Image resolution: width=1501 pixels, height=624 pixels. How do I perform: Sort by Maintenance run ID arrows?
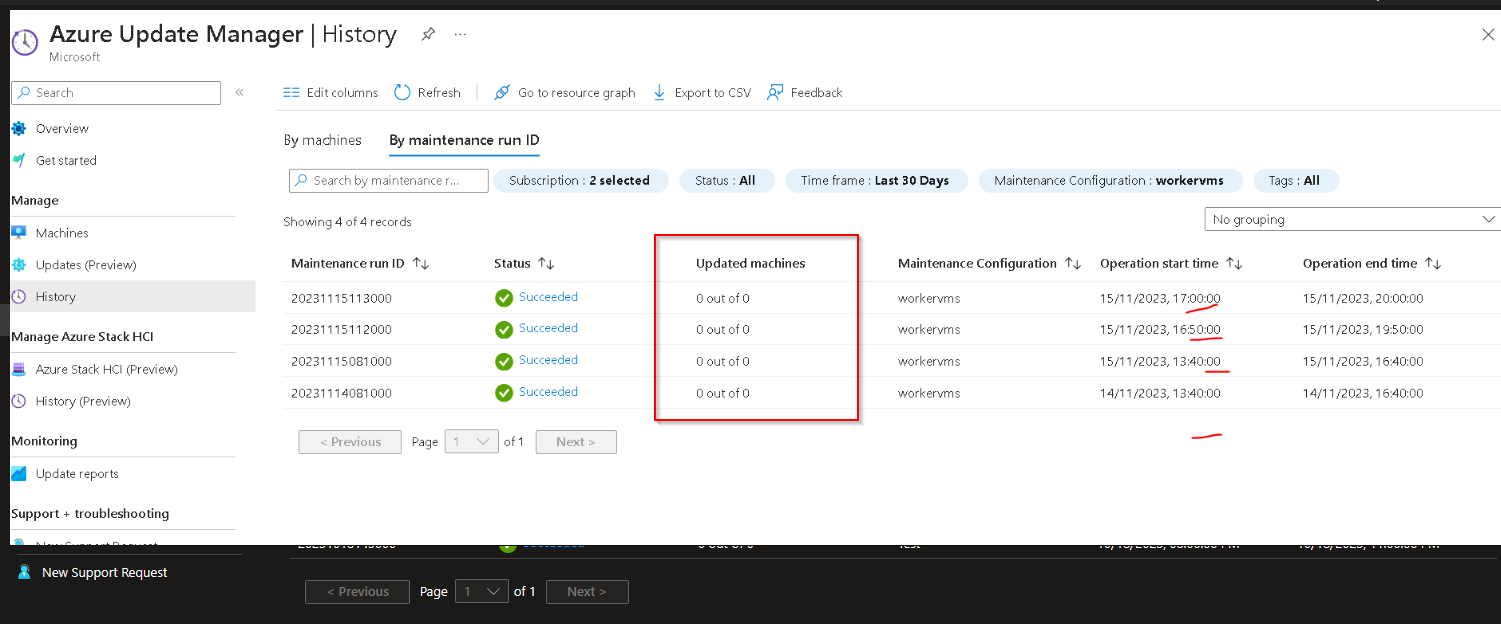click(421, 264)
